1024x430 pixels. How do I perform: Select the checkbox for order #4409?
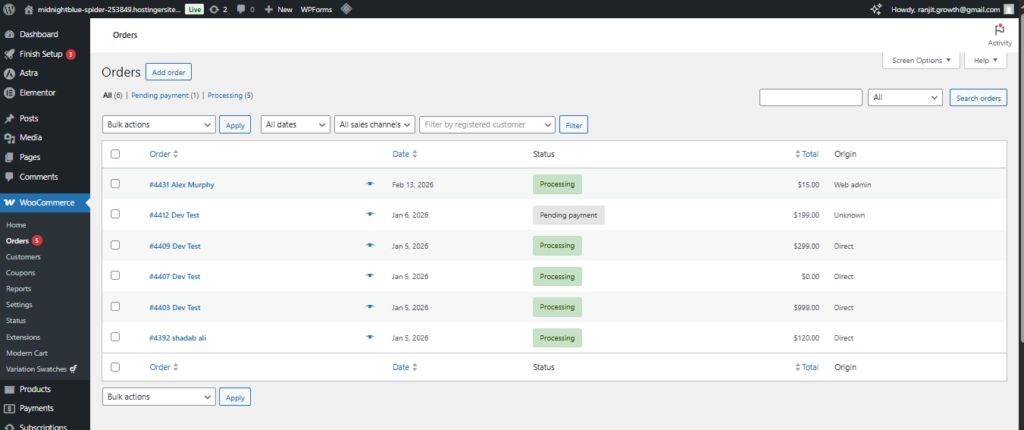pyautogui.click(x=115, y=245)
